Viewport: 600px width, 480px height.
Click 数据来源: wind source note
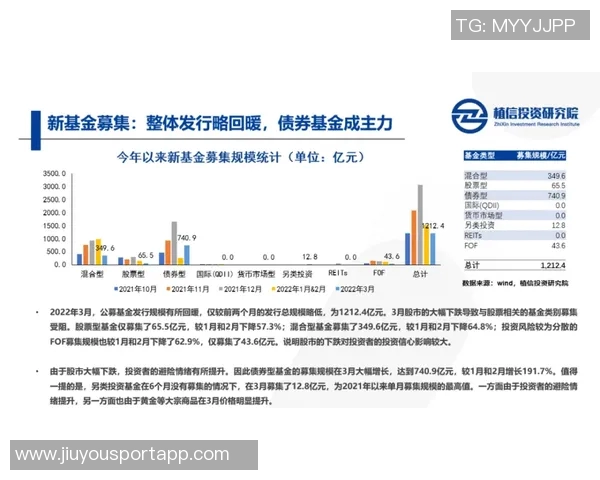(x=515, y=283)
